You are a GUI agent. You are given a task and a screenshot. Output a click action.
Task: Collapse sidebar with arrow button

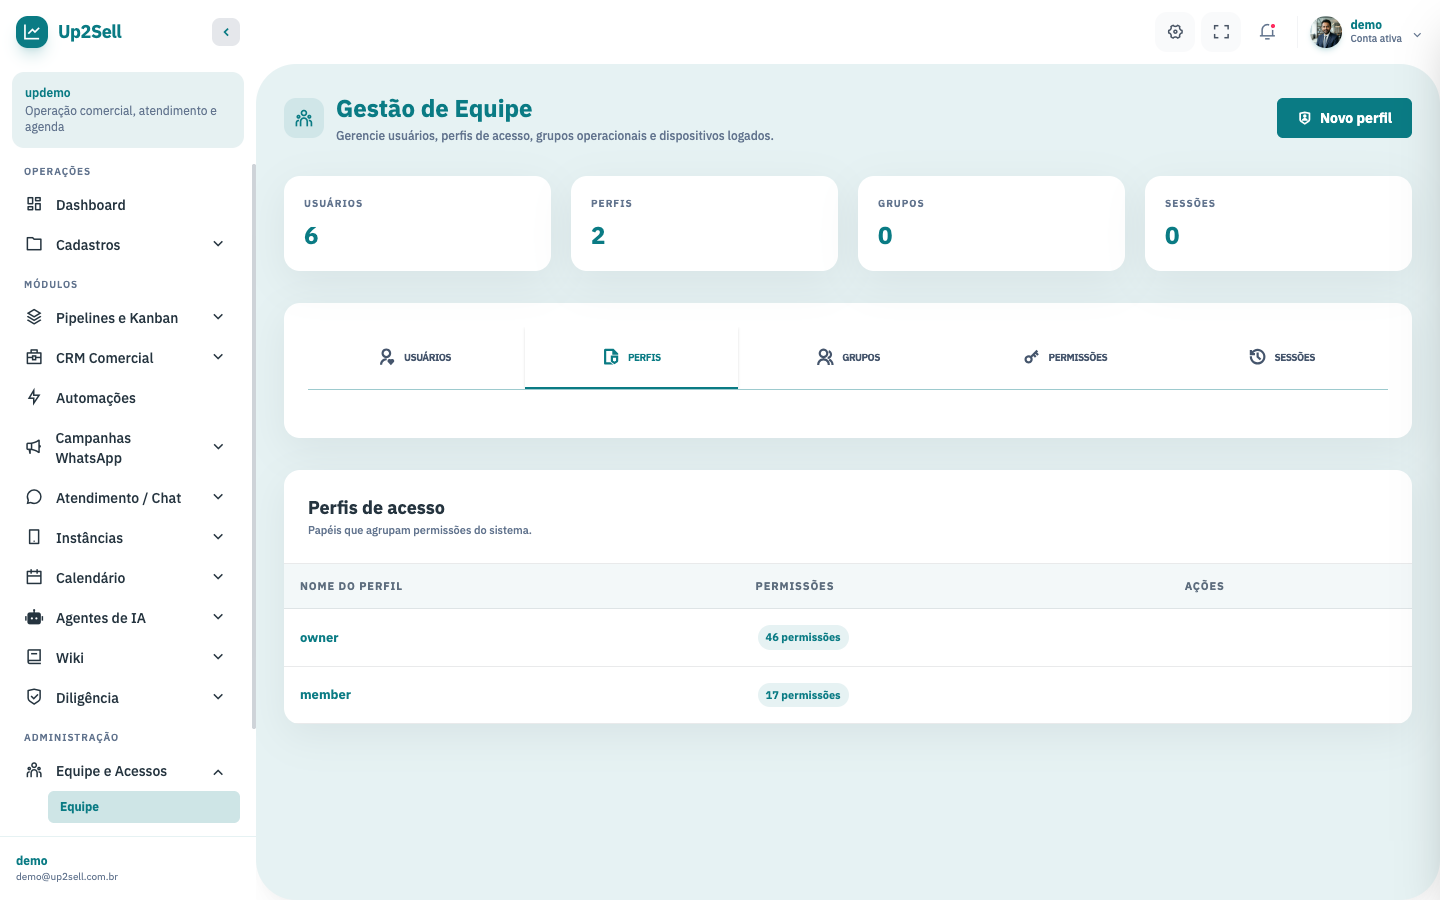pos(226,32)
